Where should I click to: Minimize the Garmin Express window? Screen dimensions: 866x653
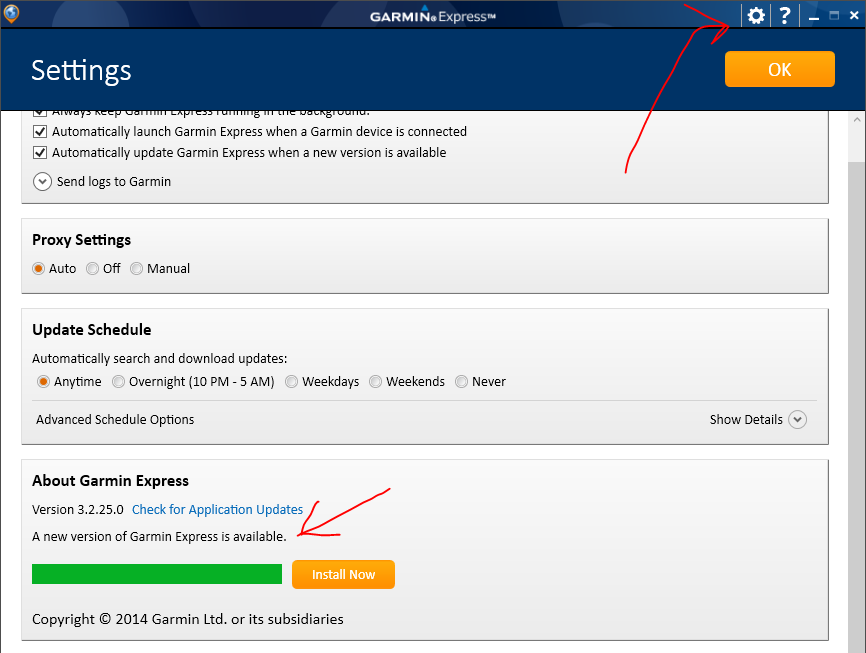click(x=814, y=17)
